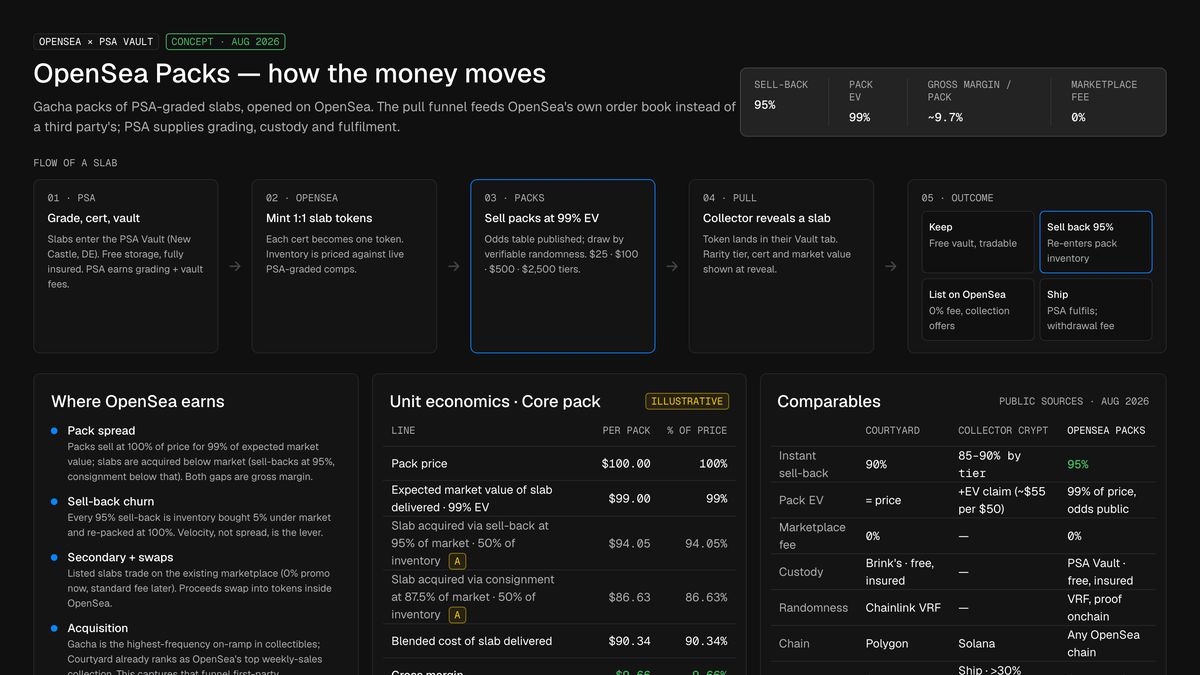Click the blue bullet beside Sell-back churn
The height and width of the screenshot is (675, 1200).
point(54,502)
